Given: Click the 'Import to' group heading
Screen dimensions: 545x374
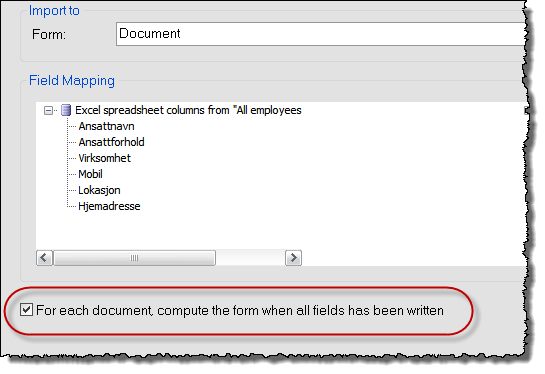Looking at the screenshot, I should coord(54,11).
